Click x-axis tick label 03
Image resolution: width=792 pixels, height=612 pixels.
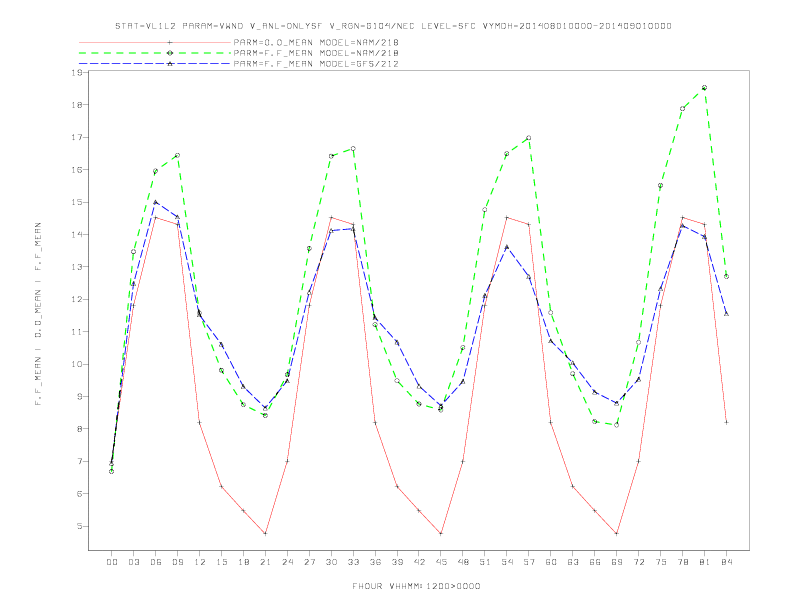[x=133, y=562]
